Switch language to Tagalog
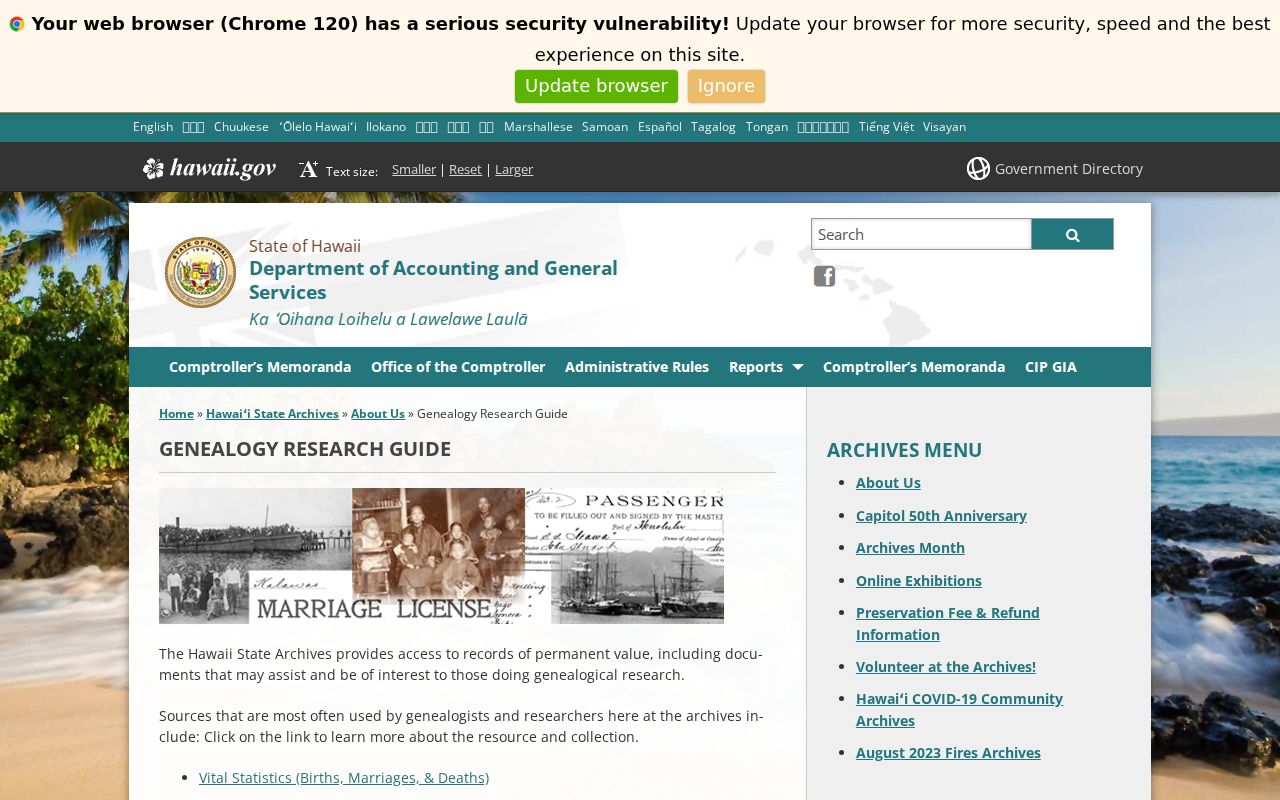This screenshot has width=1280, height=800. coord(713,127)
